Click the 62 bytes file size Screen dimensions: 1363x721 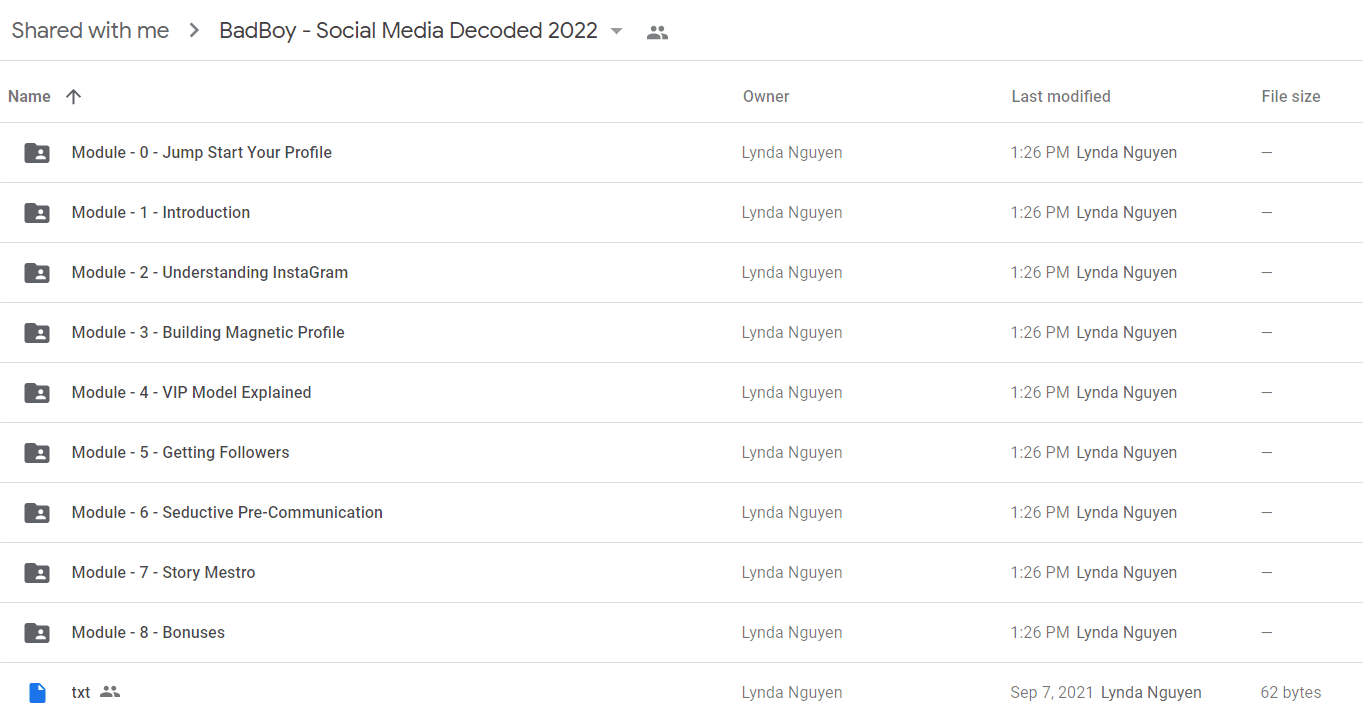(1291, 693)
